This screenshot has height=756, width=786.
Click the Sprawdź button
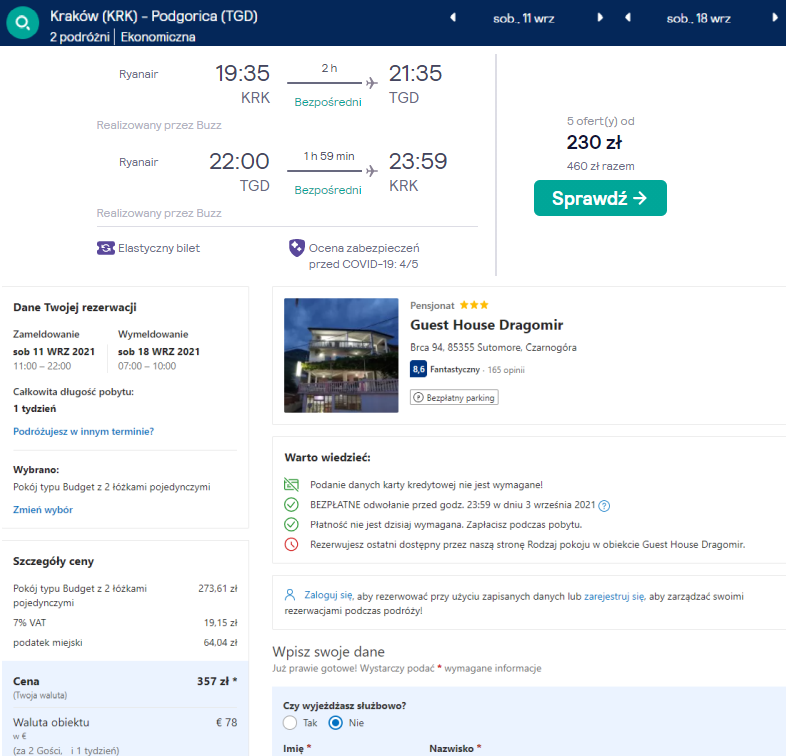tap(600, 198)
